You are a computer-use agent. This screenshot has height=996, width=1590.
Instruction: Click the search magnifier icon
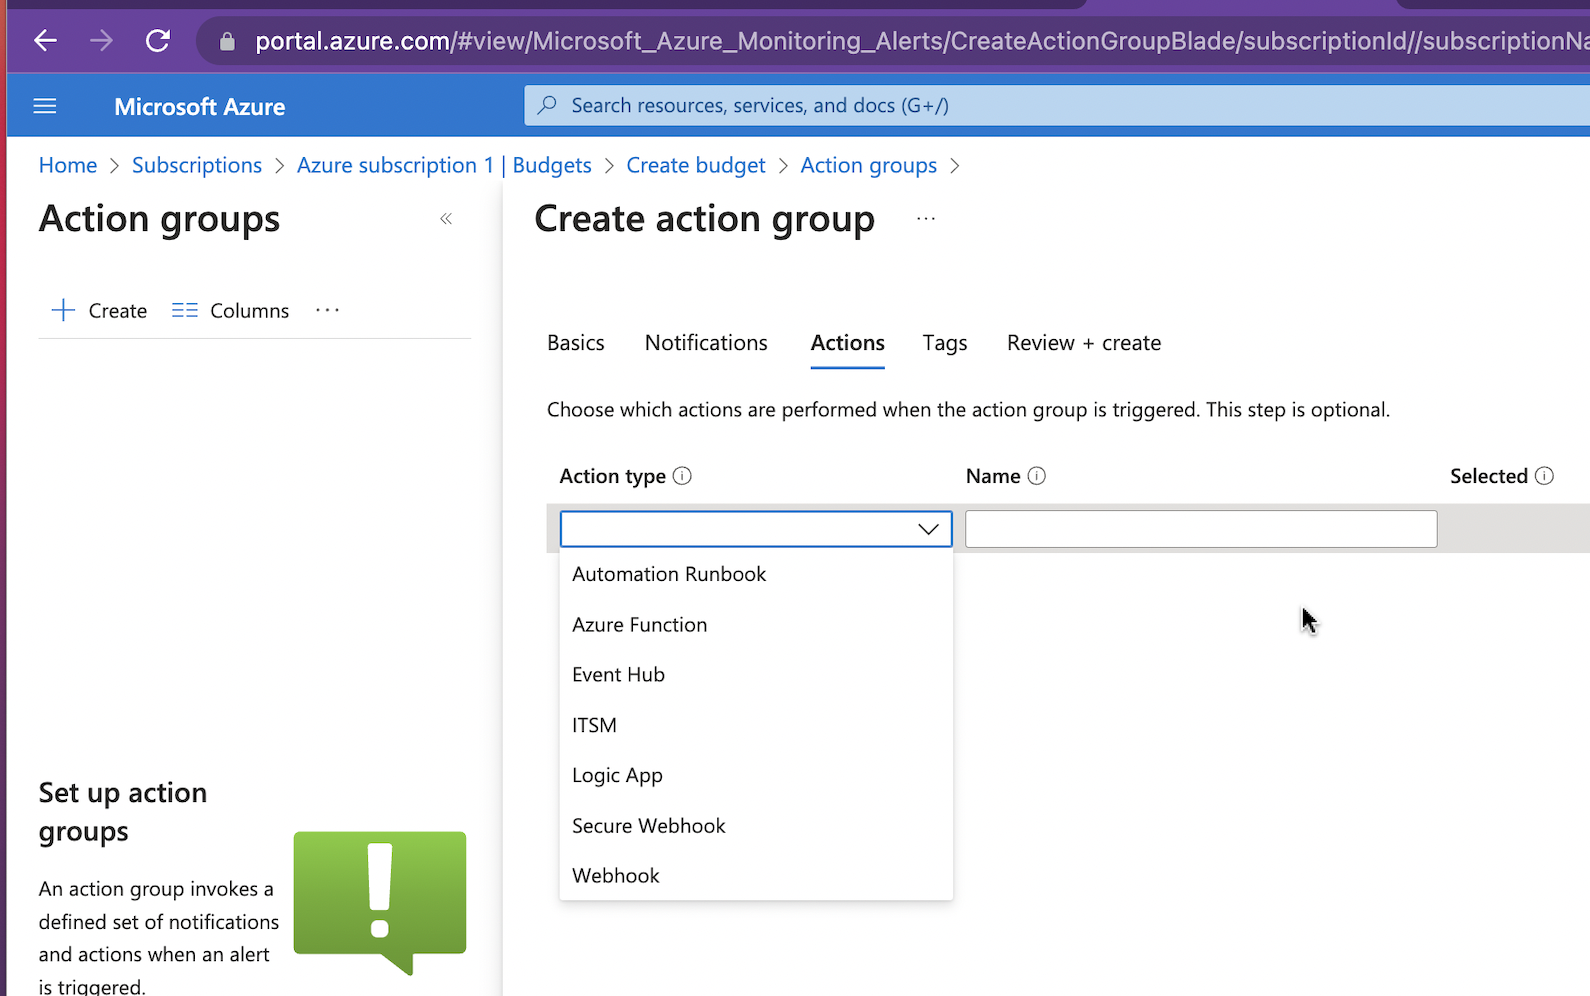pos(547,105)
